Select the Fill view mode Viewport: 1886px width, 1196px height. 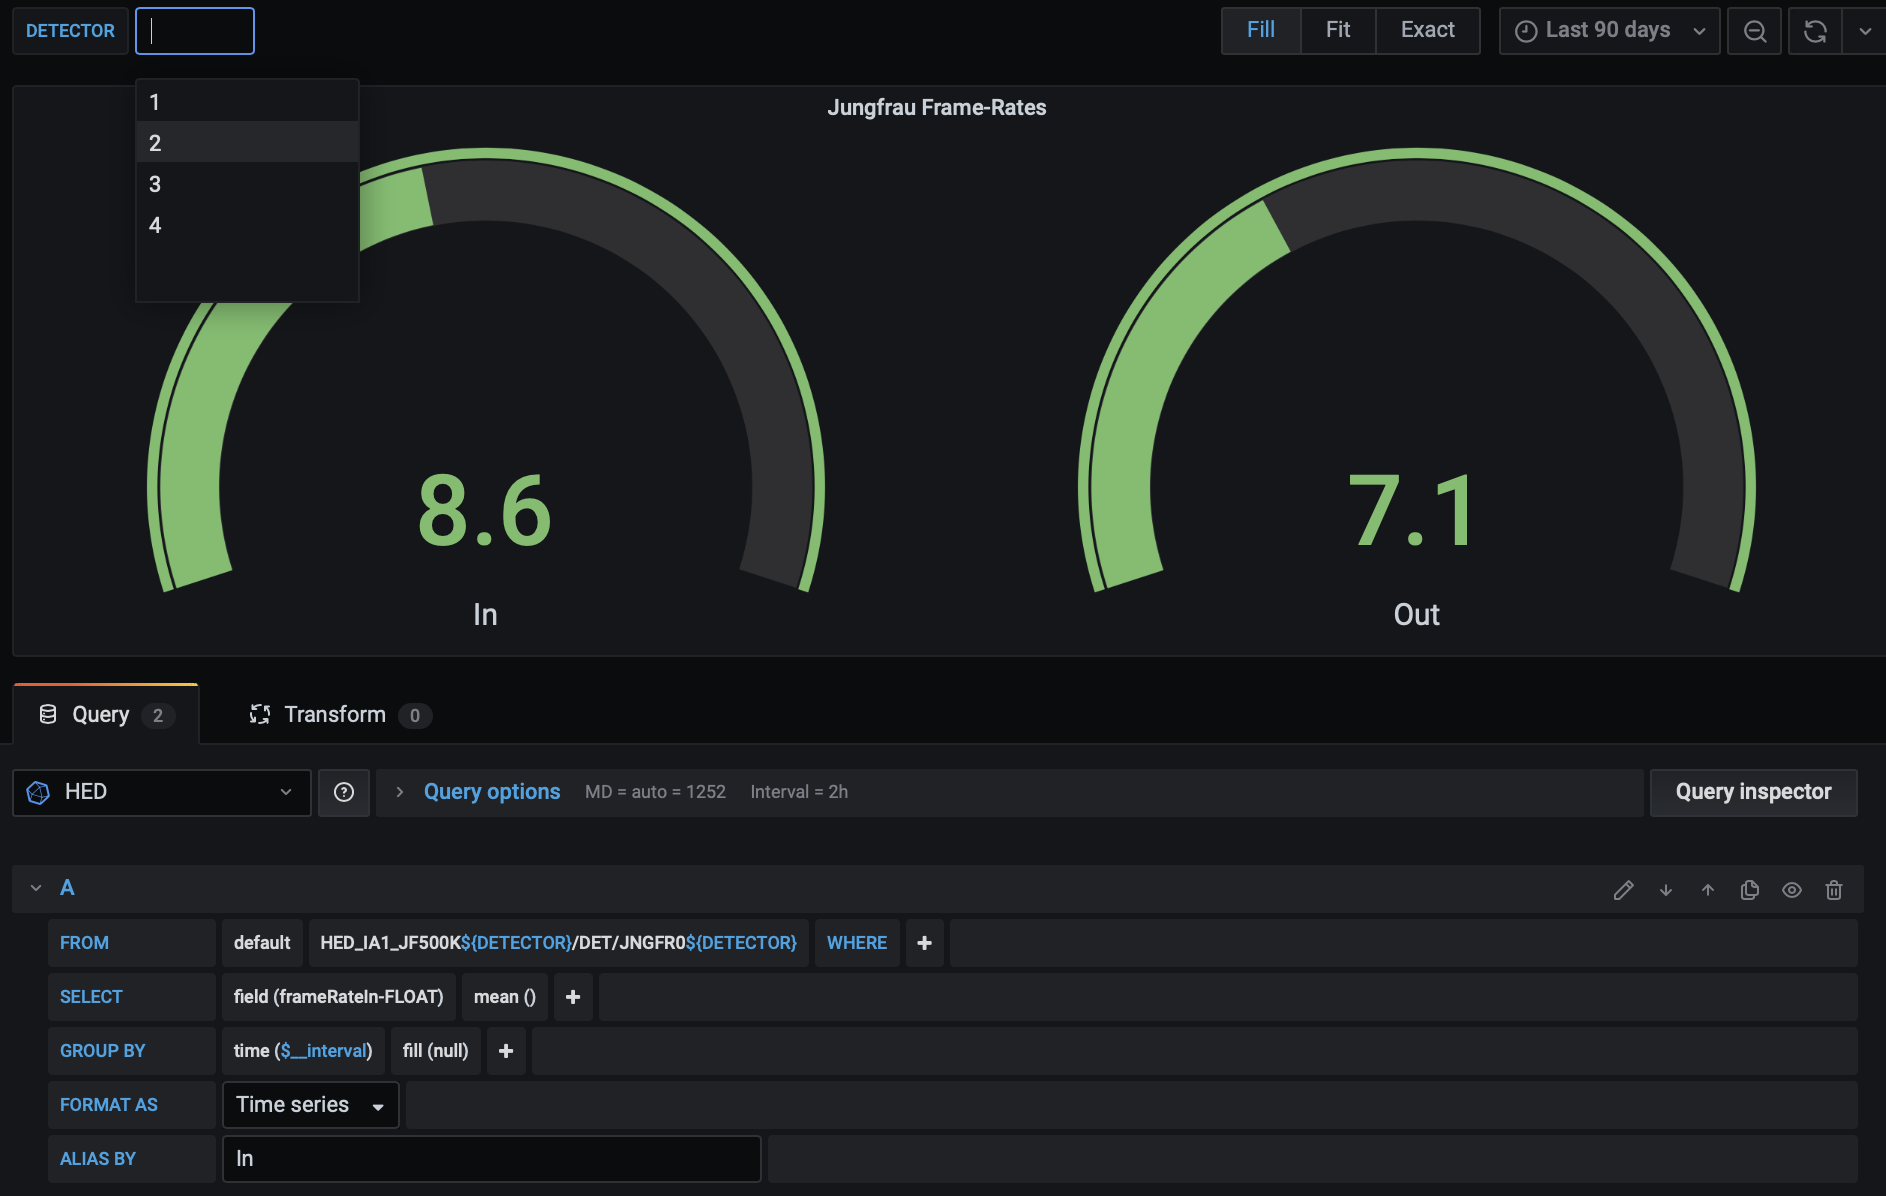[1261, 30]
